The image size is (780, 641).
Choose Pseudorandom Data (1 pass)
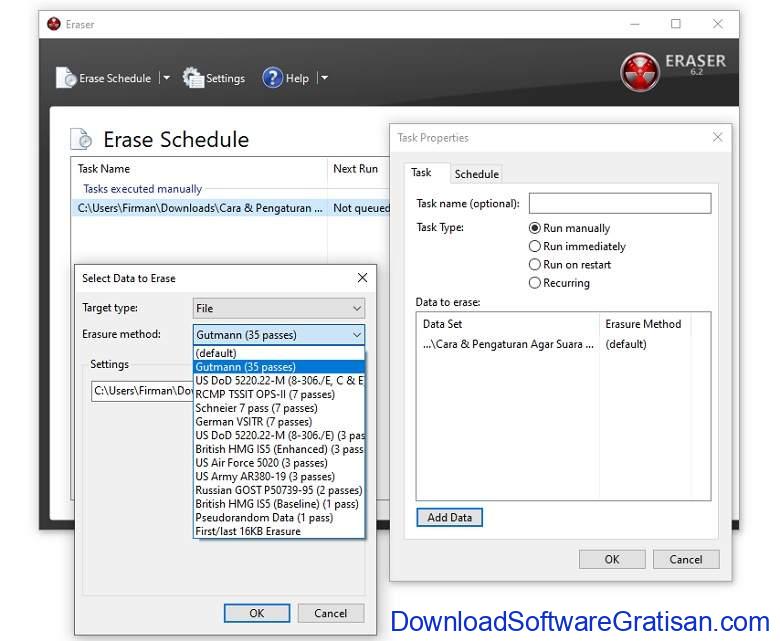pos(279,517)
